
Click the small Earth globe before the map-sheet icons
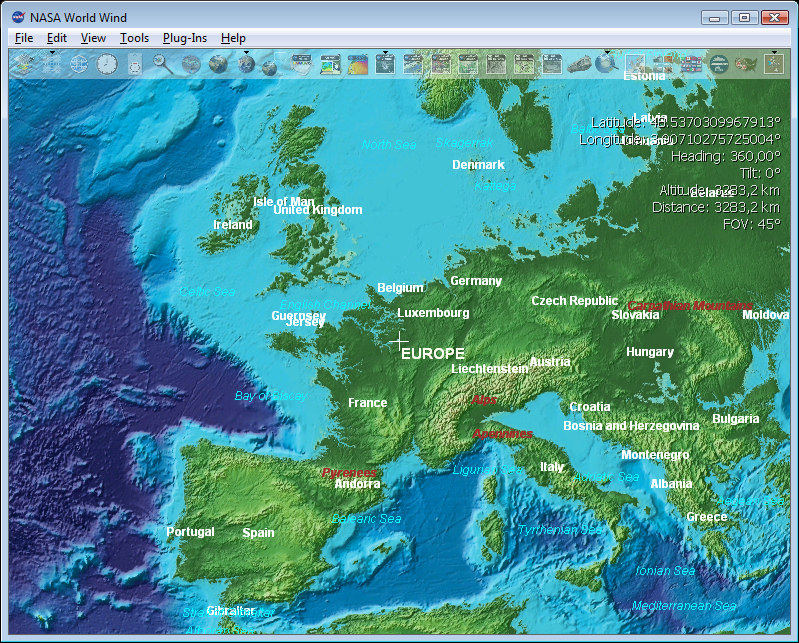[x=270, y=67]
